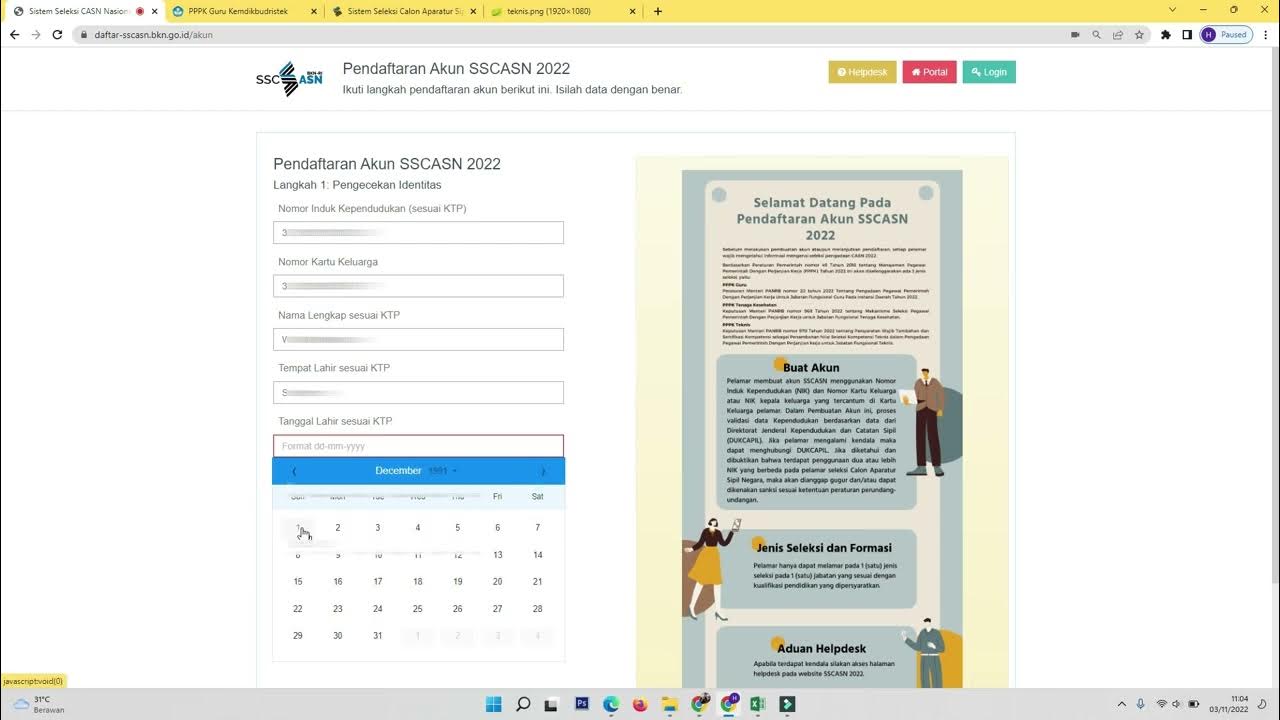This screenshot has width=1280, height=720.
Task: Open the Windows Start menu
Action: [494, 704]
